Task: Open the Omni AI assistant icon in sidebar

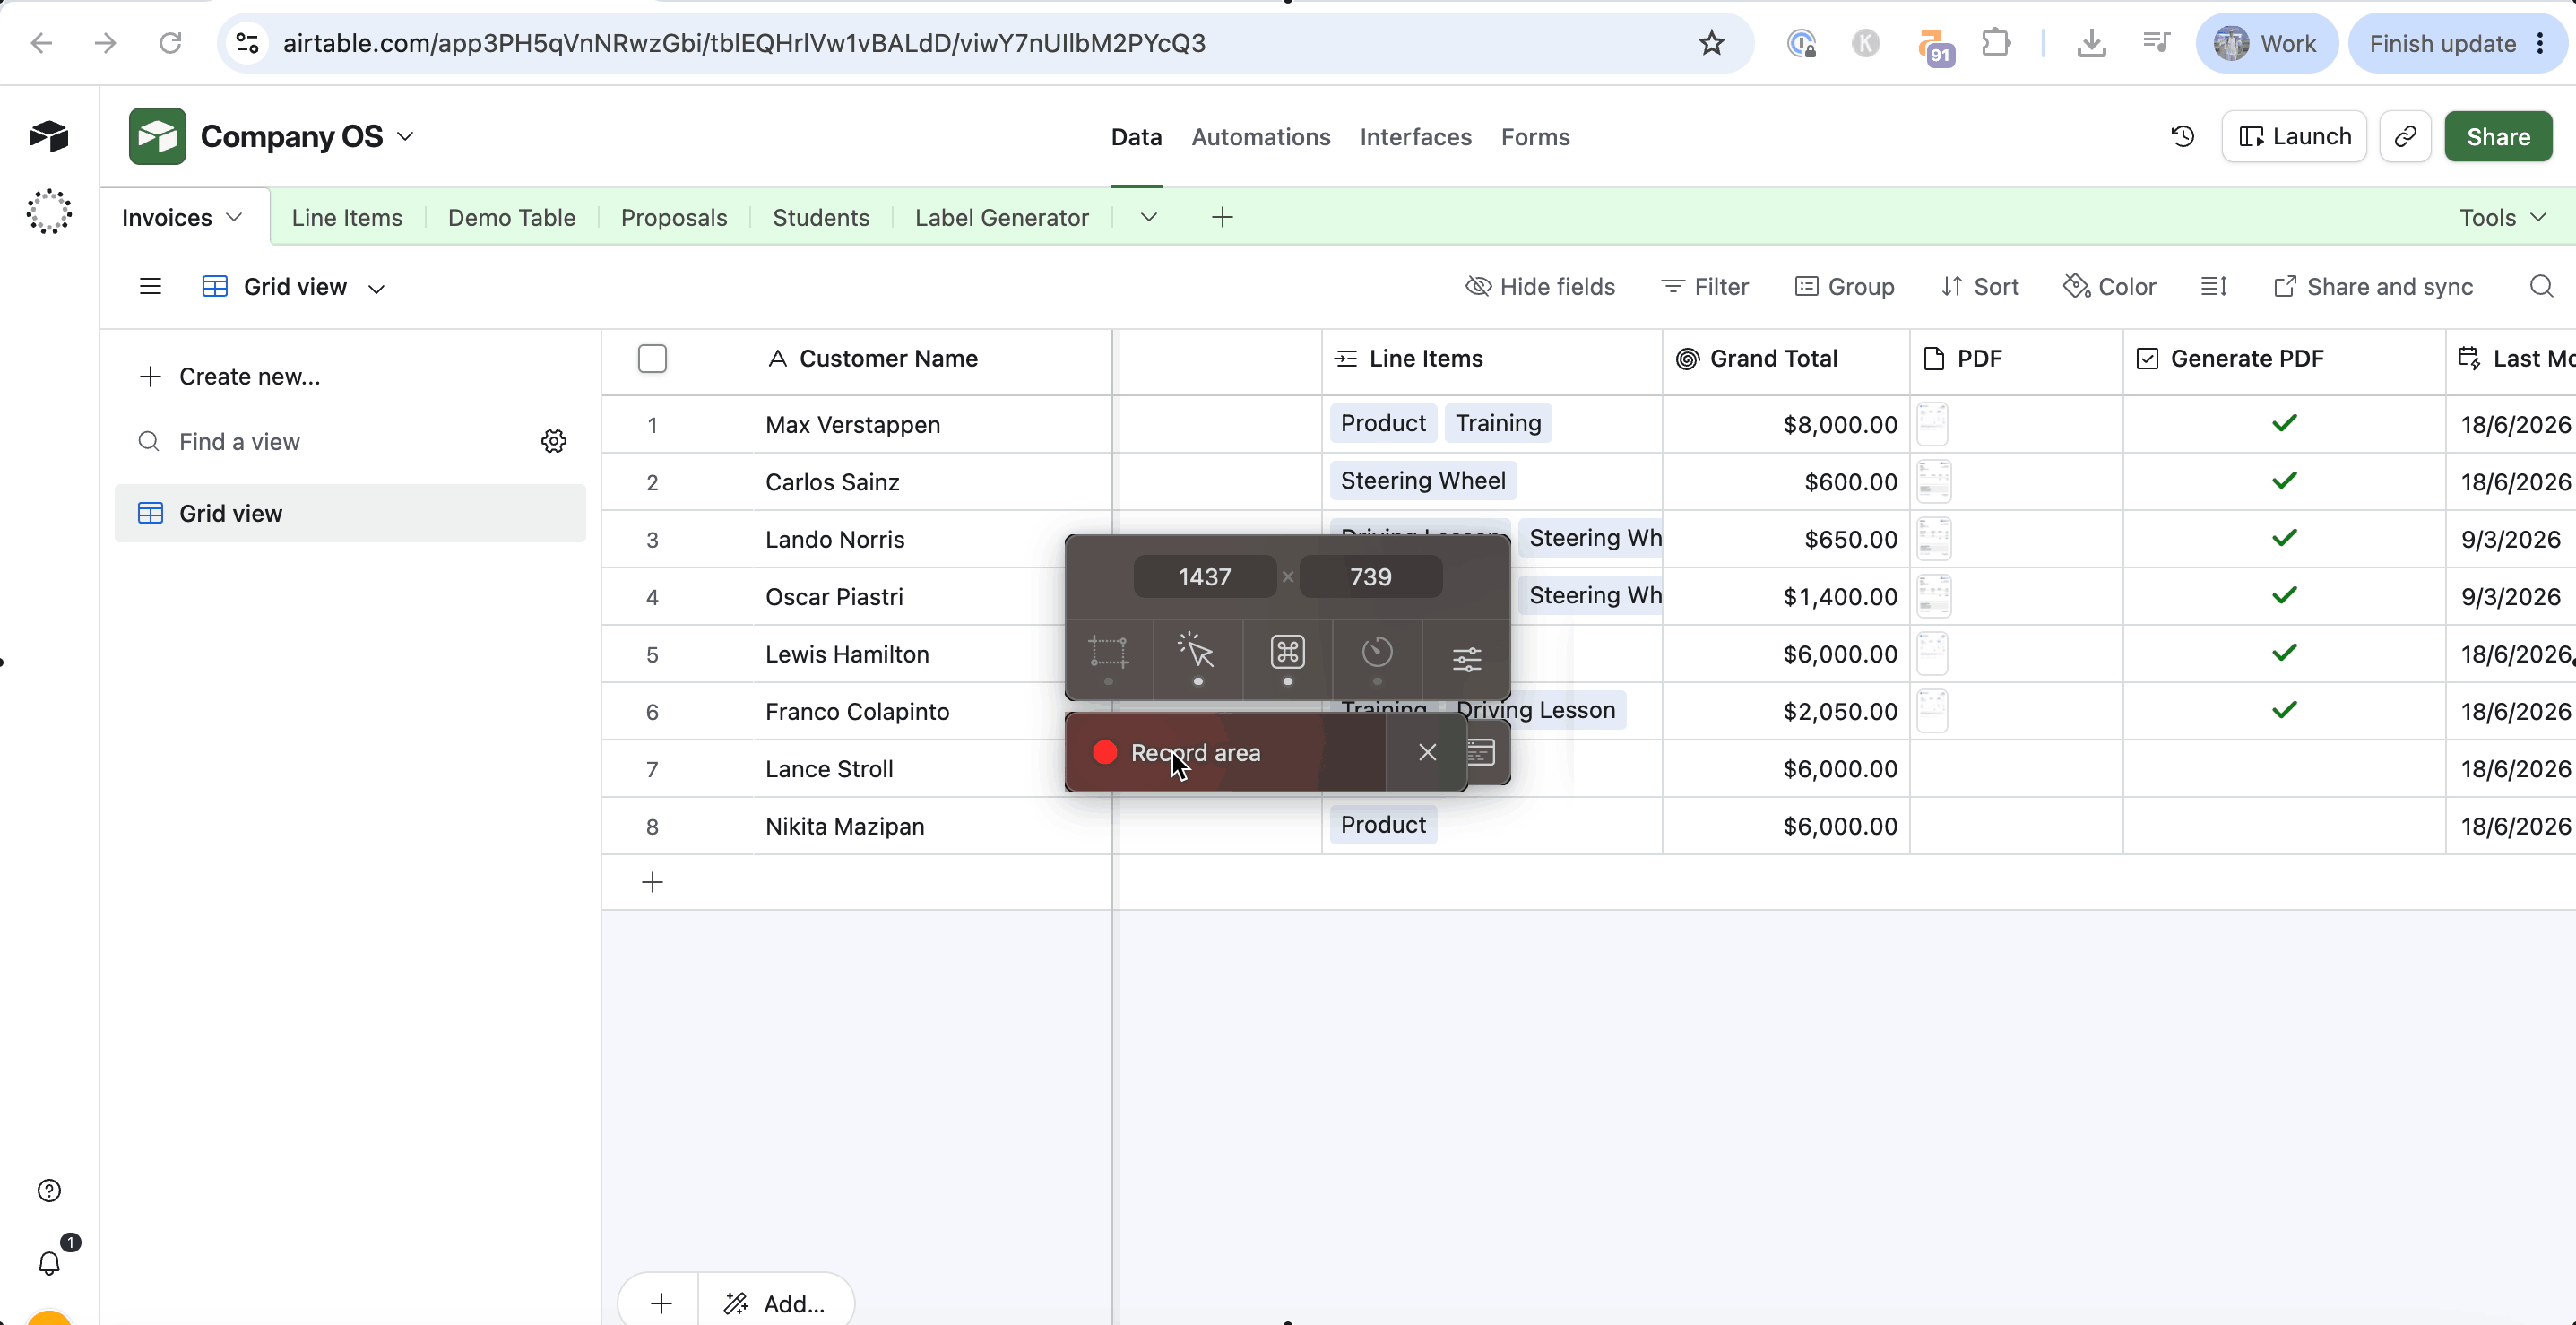Action: coord(49,211)
